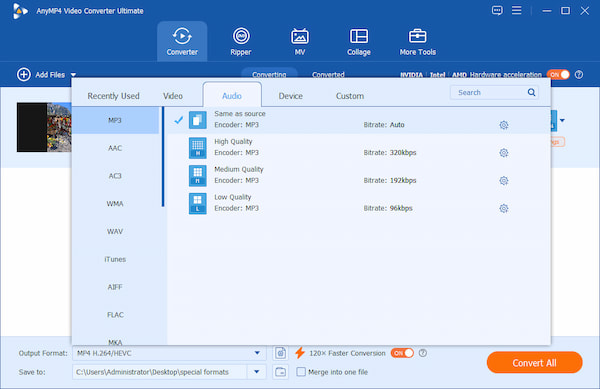Select WAV format in sidebar
This screenshot has width=600, height=389.
(x=115, y=231)
